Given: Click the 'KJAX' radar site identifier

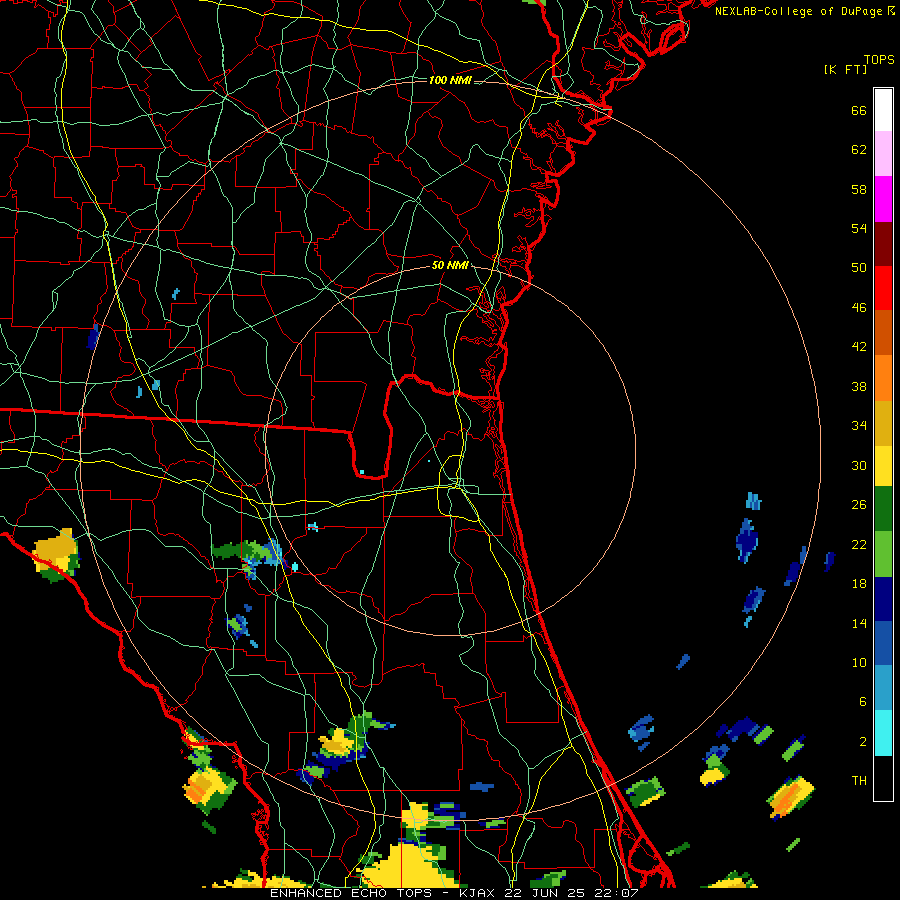Looking at the screenshot, I should [478, 893].
